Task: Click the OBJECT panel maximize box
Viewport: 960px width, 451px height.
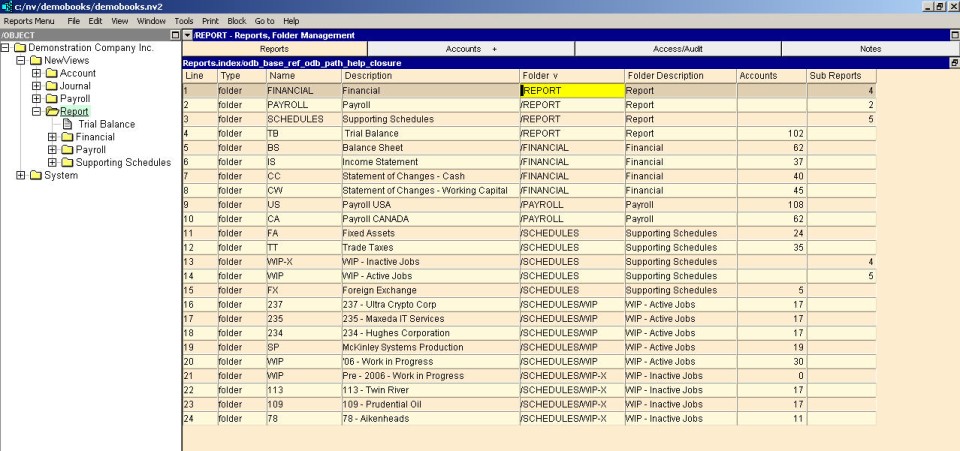Action: (x=176, y=35)
